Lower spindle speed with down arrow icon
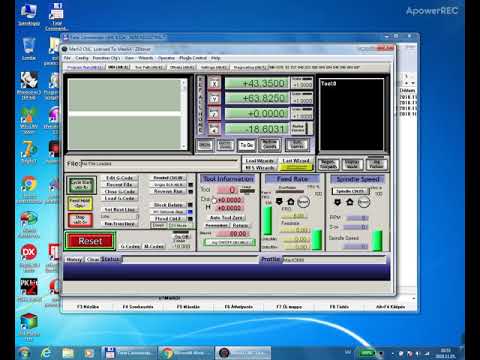The height and width of the screenshot is (360, 480). point(338,202)
